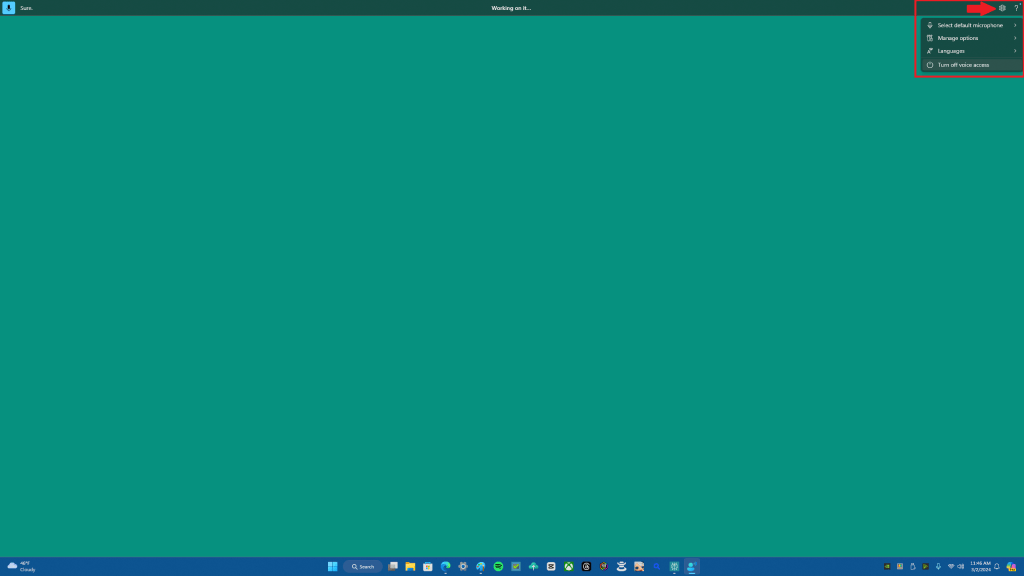Open the Windows Start menu
This screenshot has width=1024, height=576.
click(332, 566)
